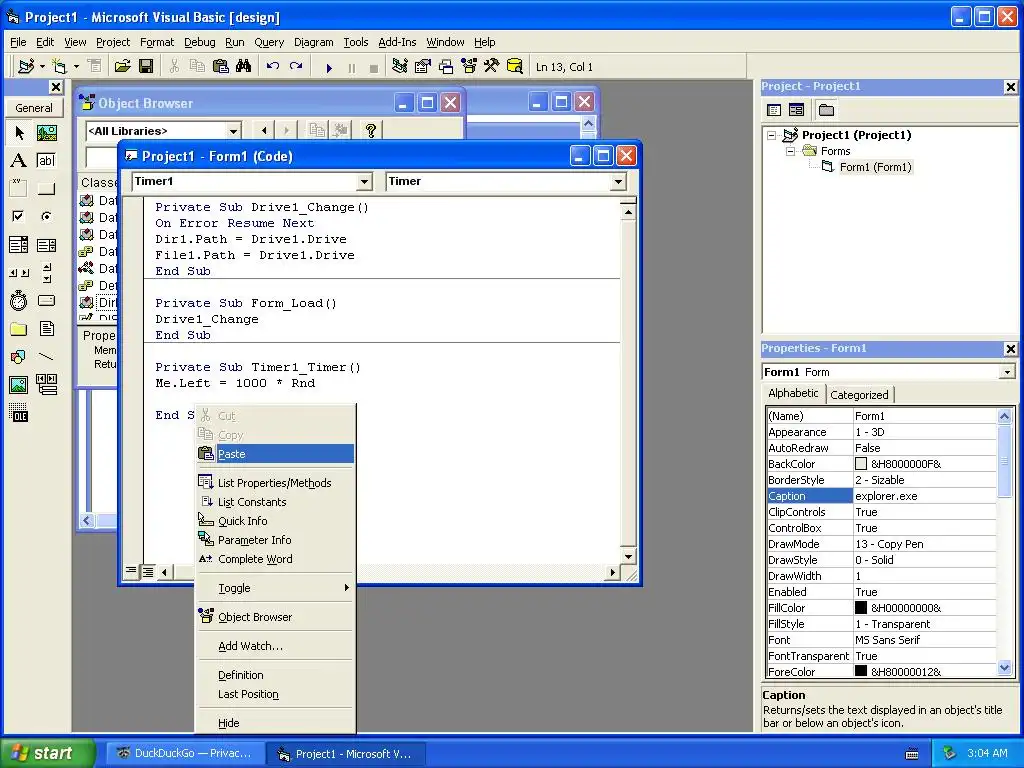The image size is (1024, 768).
Task: Open the Debug menu
Action: click(199, 42)
